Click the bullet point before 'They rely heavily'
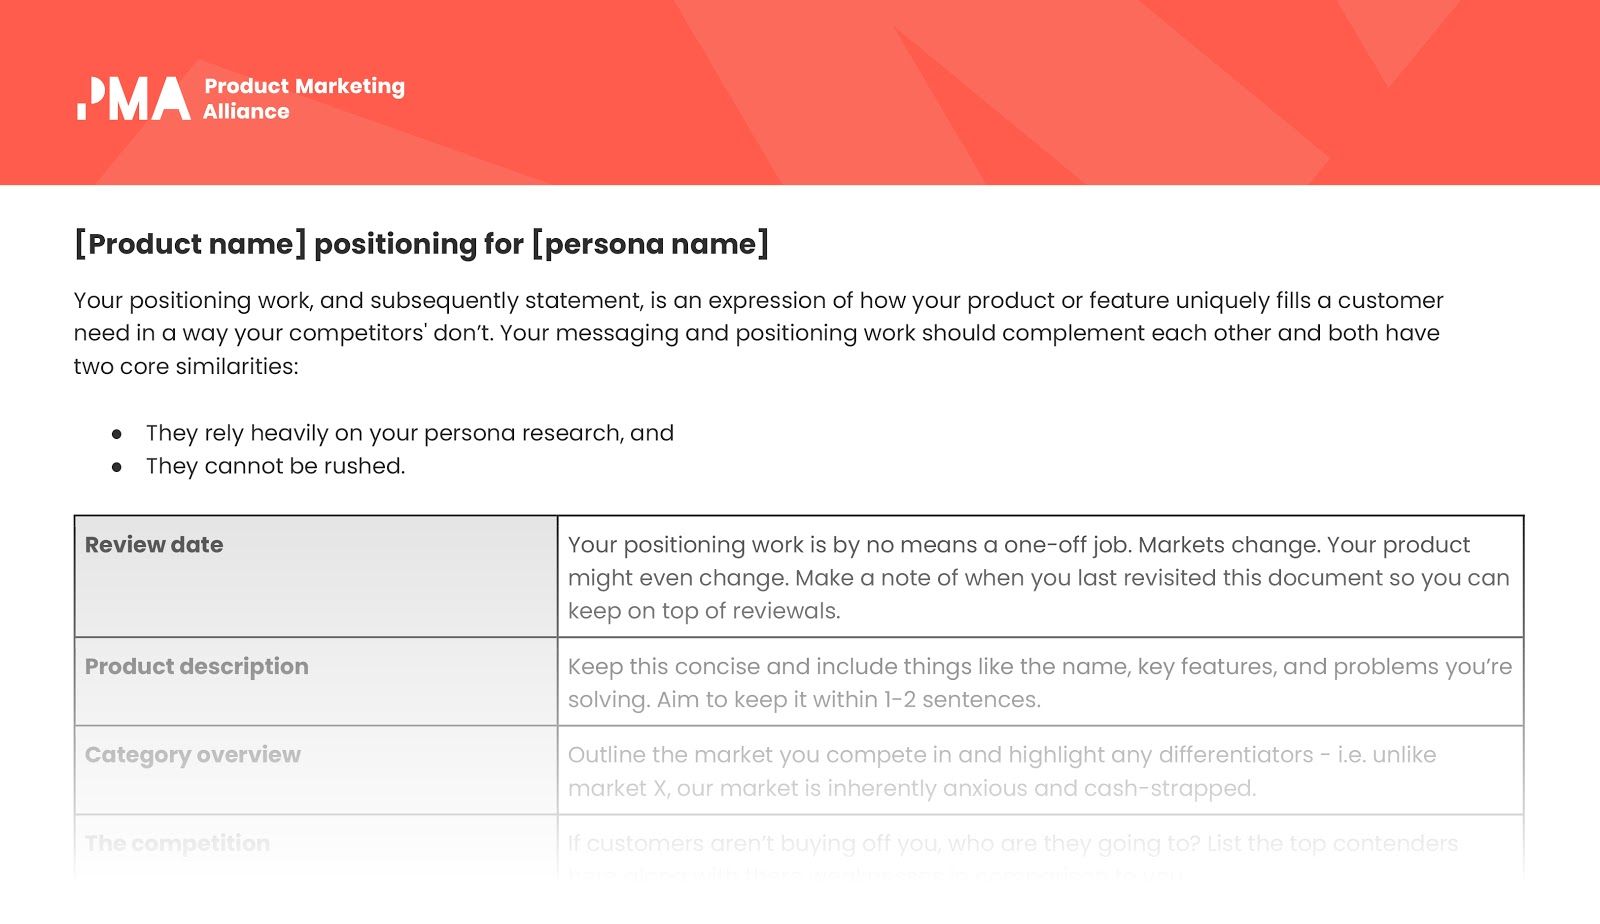 (x=117, y=434)
